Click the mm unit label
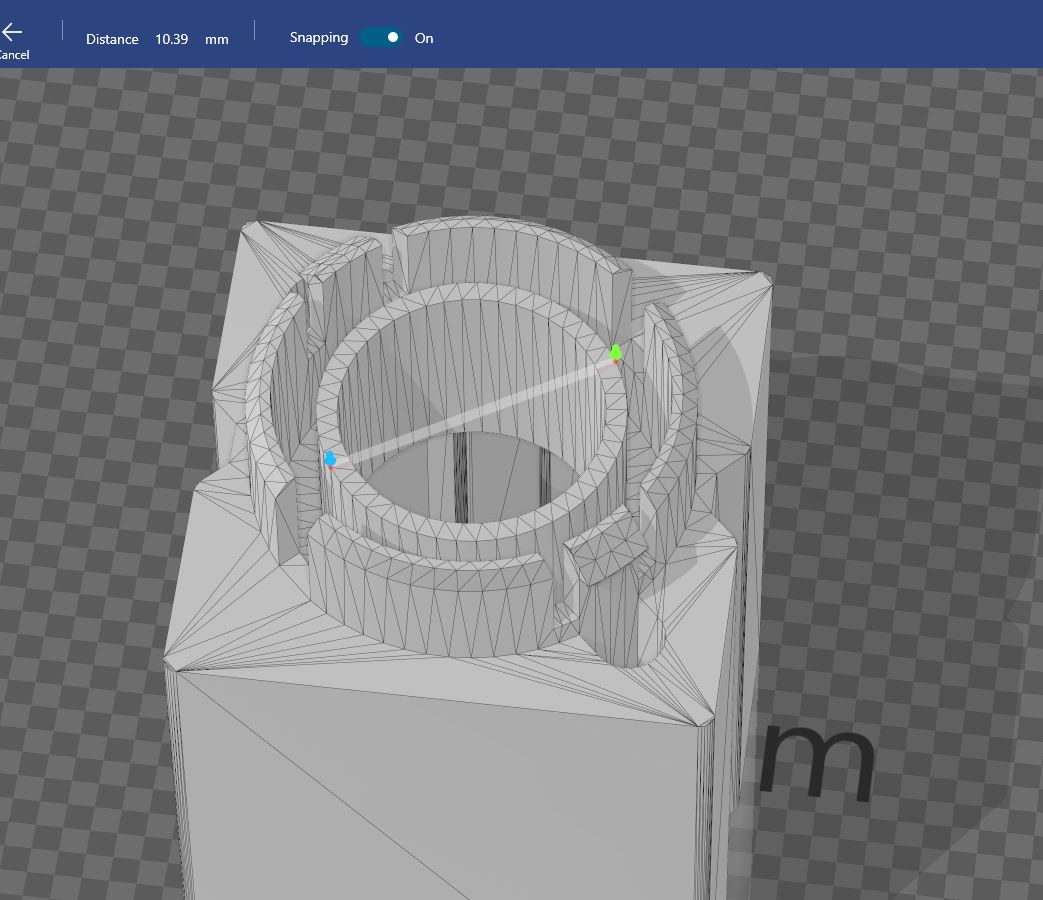 coord(216,39)
